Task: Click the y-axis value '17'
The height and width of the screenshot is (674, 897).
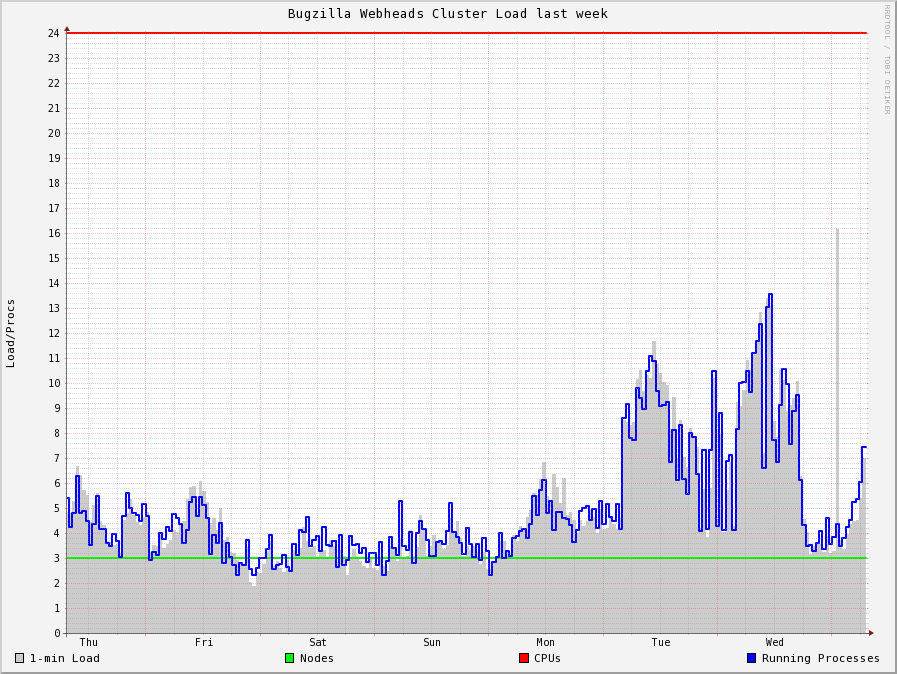Action: [54, 208]
